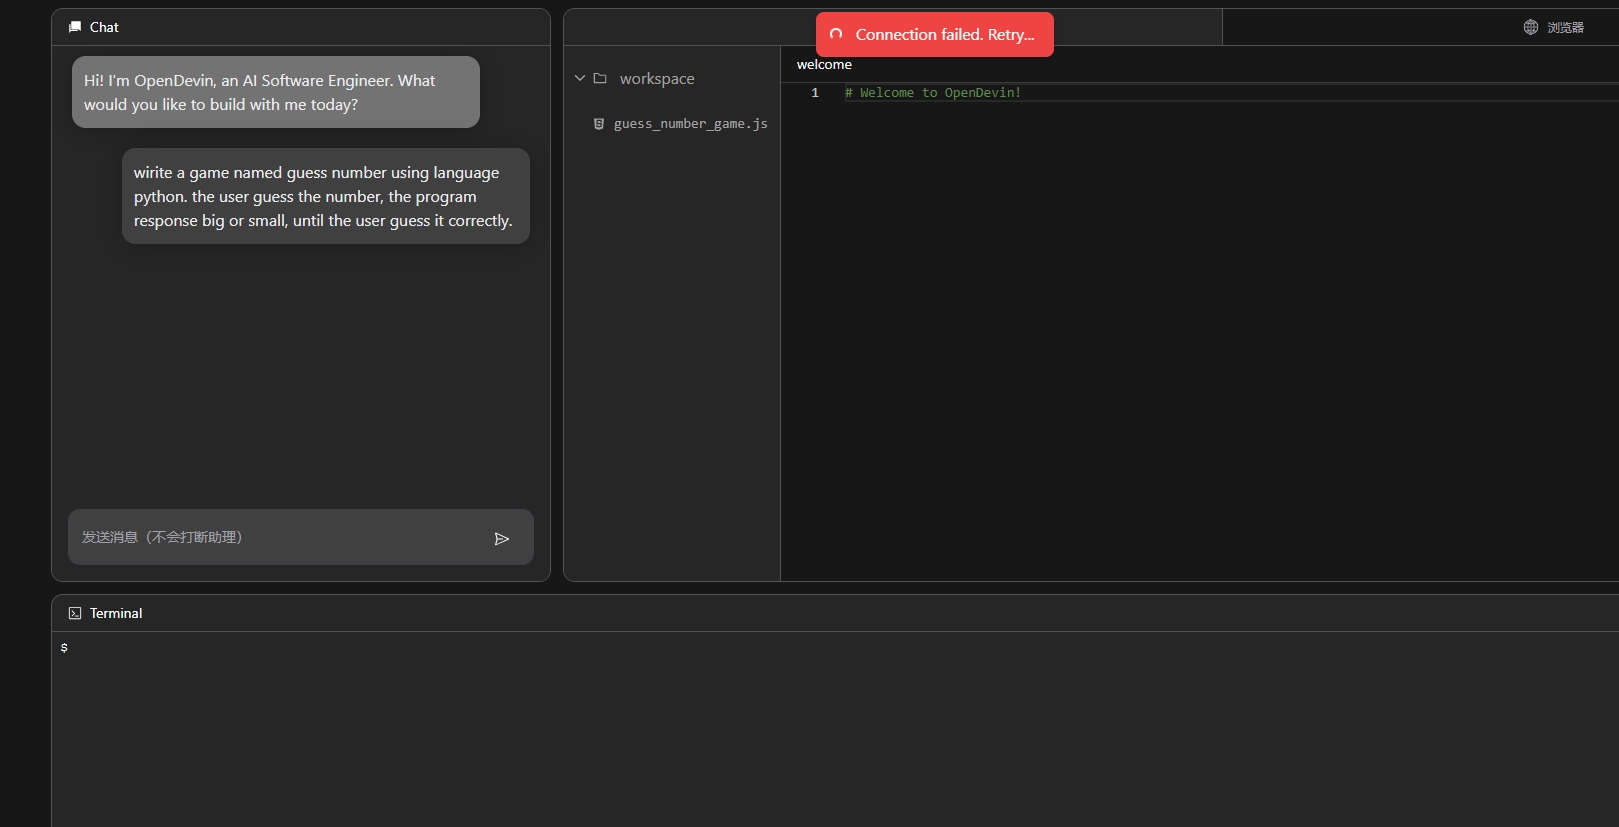Click the terminal $ prompt
This screenshot has width=1619, height=827.
click(x=64, y=648)
